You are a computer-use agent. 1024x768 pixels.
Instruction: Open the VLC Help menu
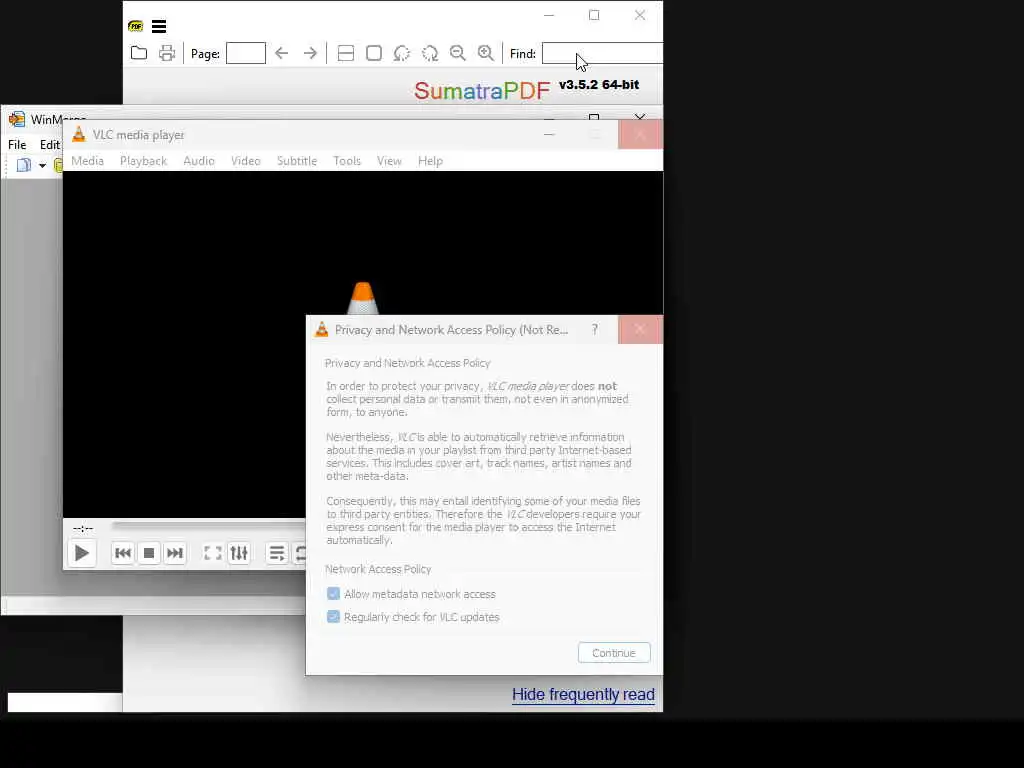tap(430, 161)
